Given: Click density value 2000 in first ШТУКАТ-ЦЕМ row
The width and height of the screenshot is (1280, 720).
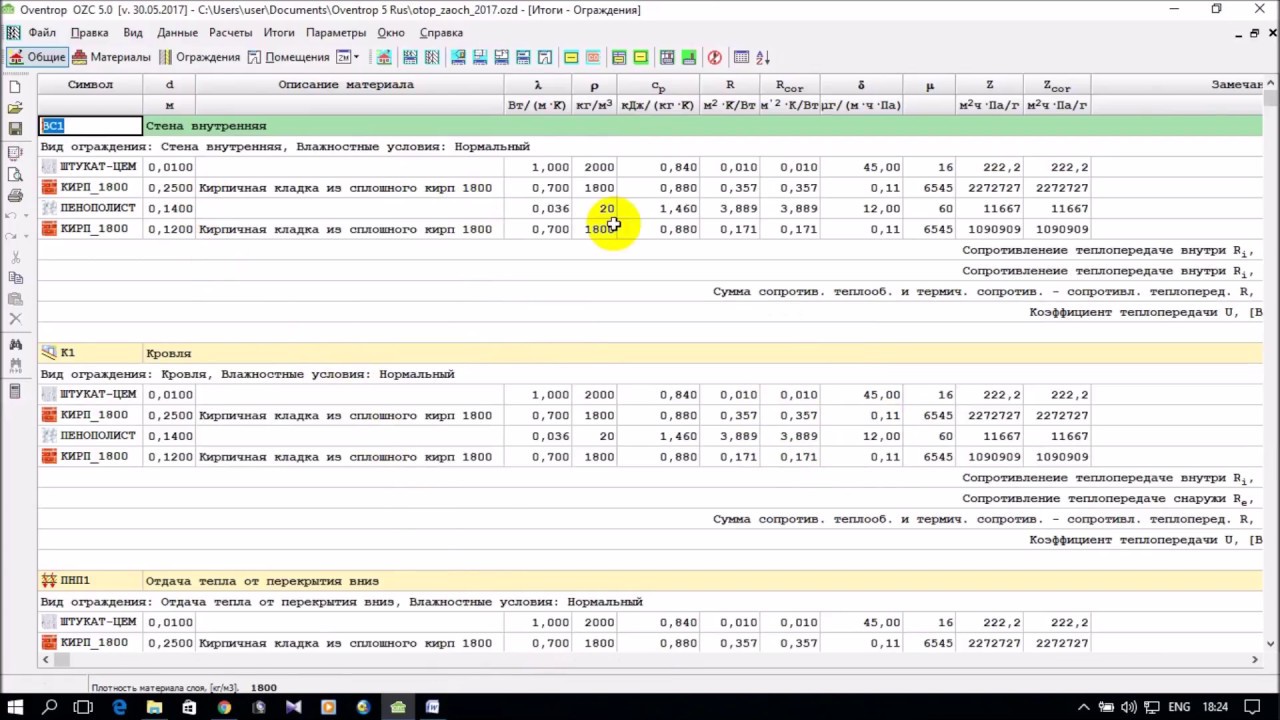Looking at the screenshot, I should [x=599, y=167].
